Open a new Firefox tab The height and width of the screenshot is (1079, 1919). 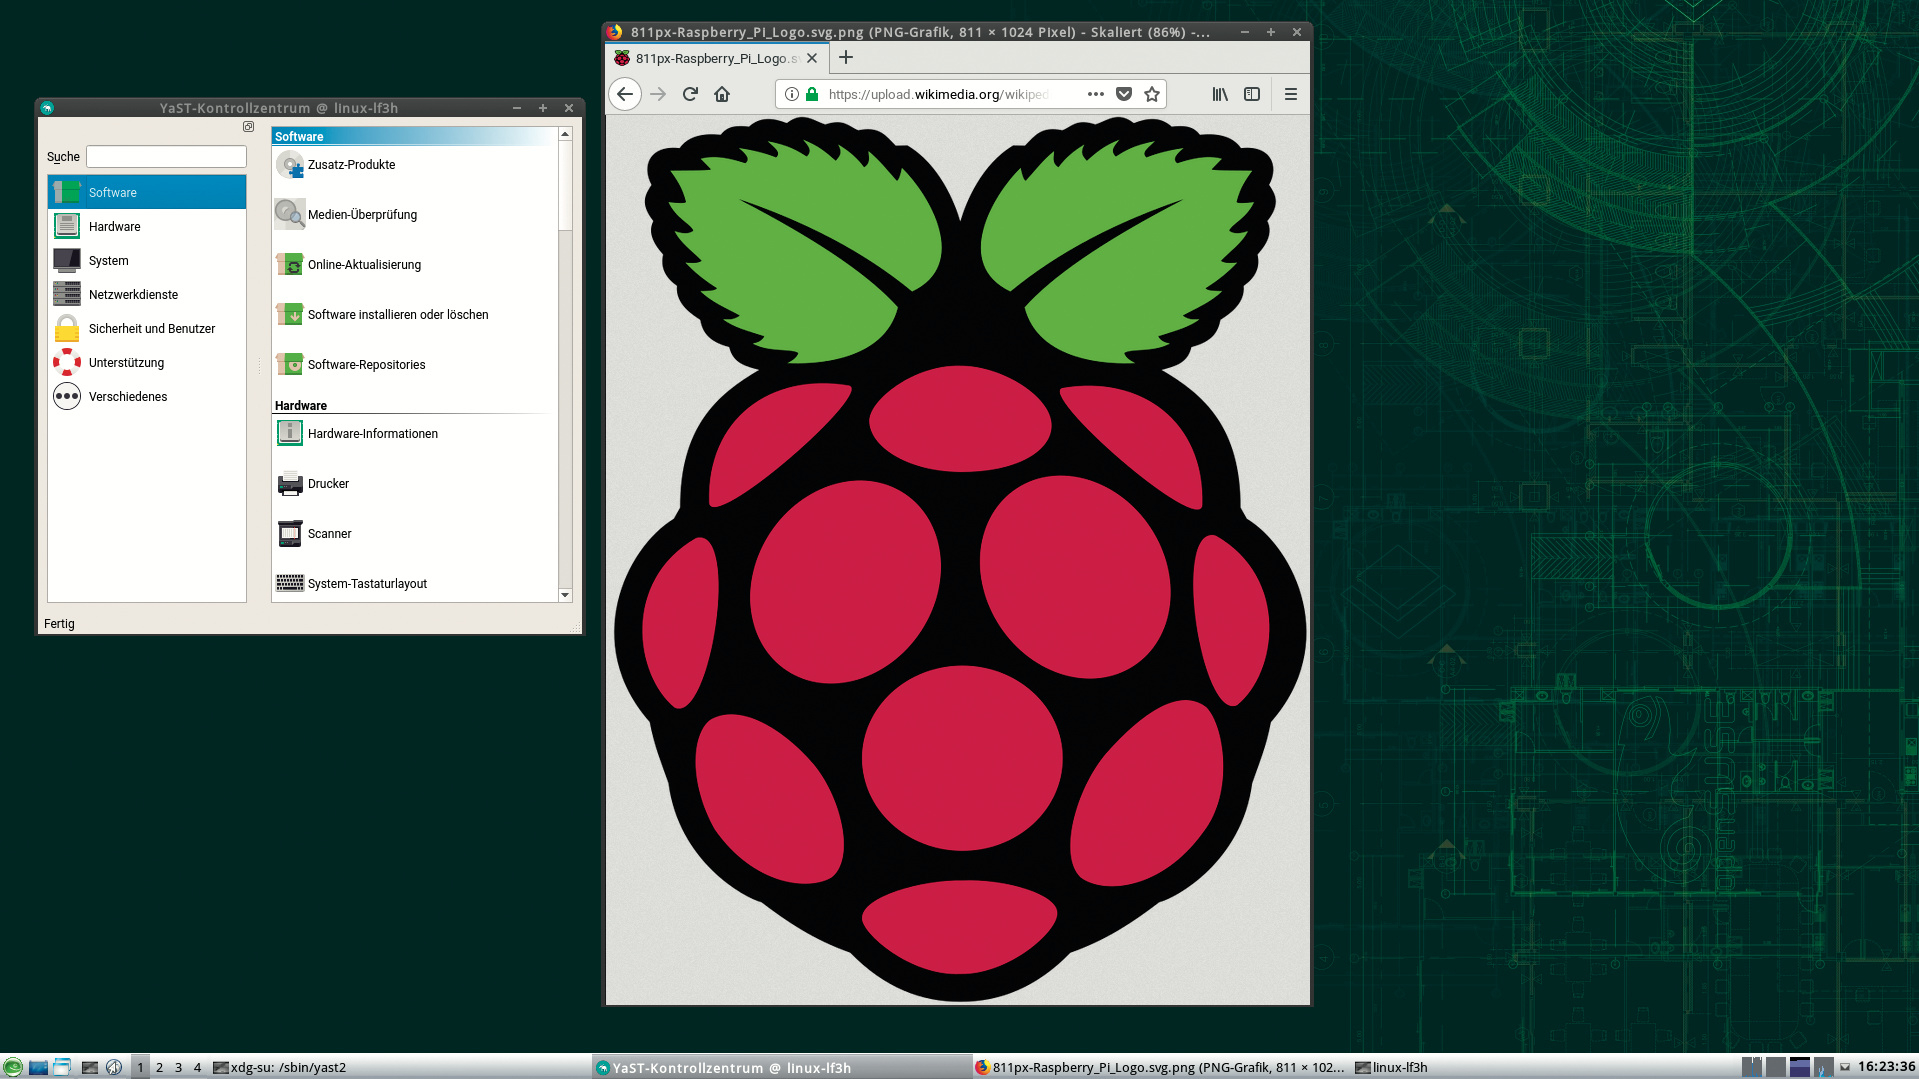846,58
